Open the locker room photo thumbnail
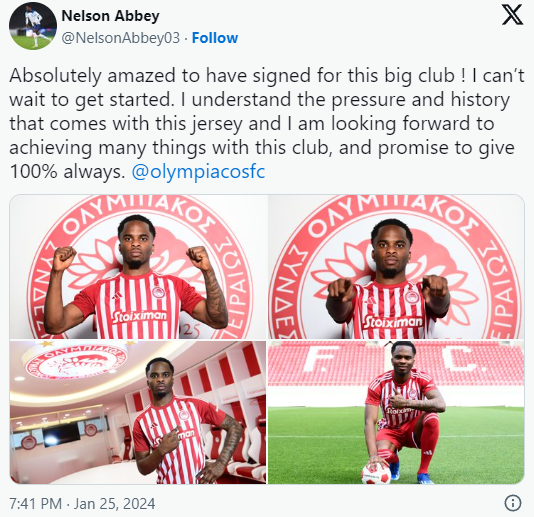Image resolution: width=534 pixels, height=517 pixels. pos(138,412)
